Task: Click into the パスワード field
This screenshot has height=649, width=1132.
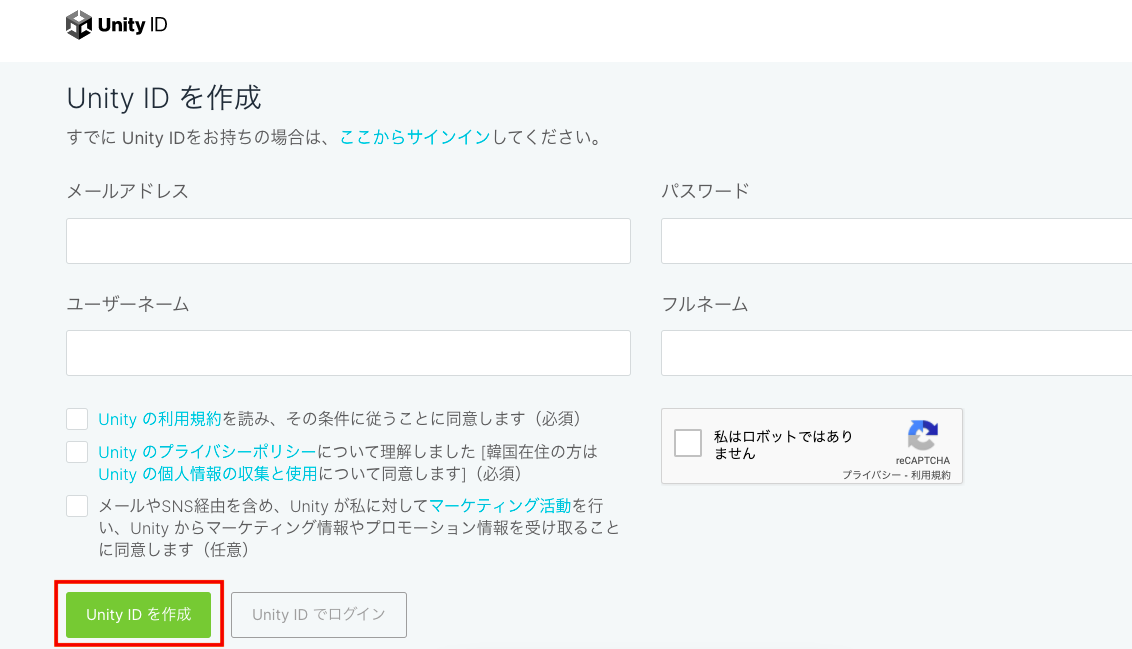Action: point(895,241)
